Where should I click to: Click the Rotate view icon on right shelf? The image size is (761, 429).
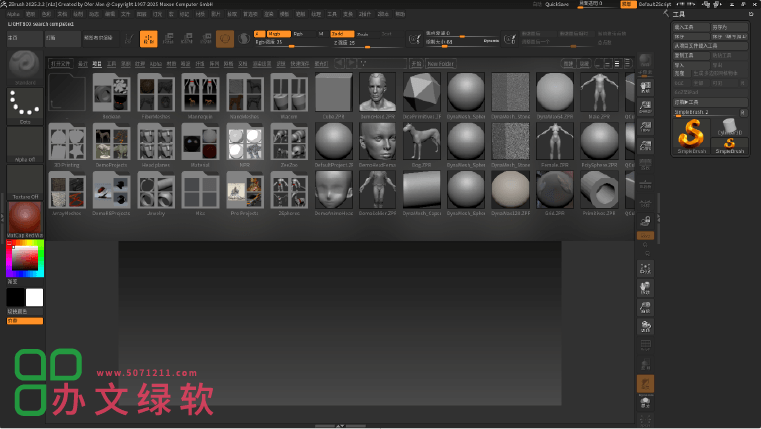coord(645,326)
